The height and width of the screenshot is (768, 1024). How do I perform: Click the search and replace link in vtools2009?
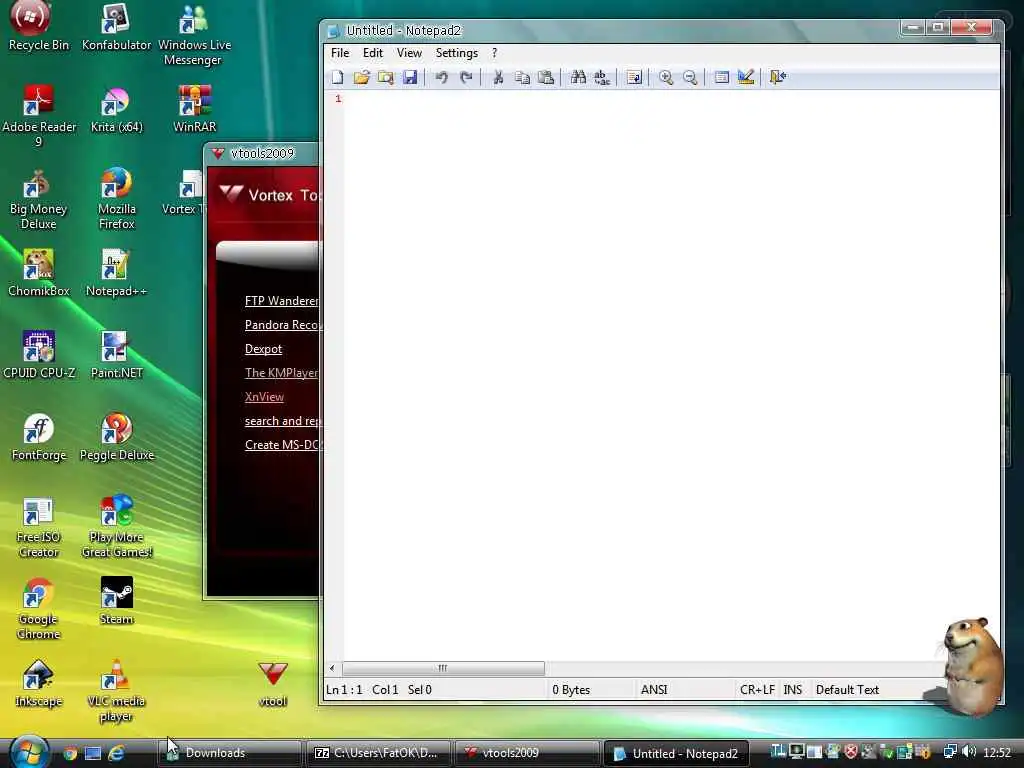(x=282, y=421)
